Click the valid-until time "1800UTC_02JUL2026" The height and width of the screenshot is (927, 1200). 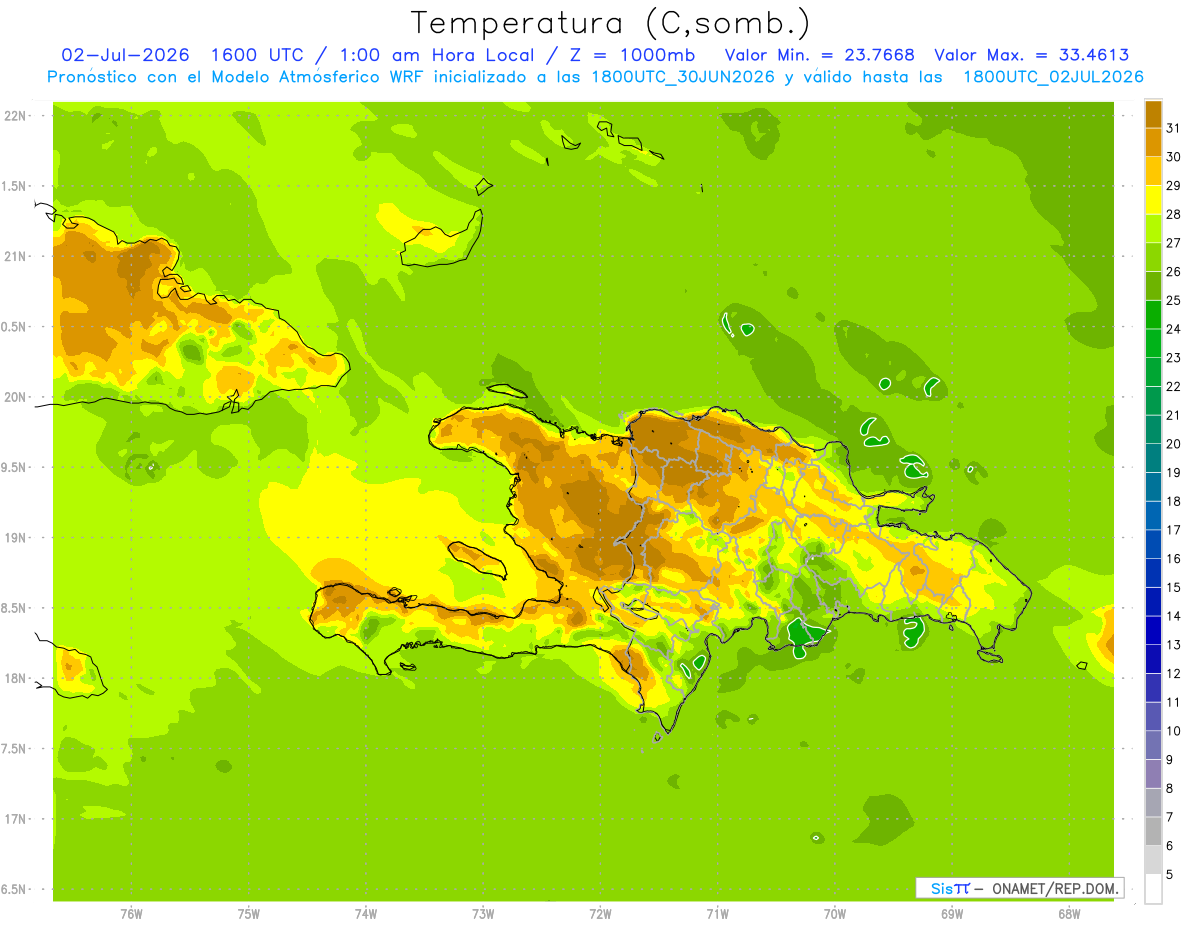(1054, 76)
